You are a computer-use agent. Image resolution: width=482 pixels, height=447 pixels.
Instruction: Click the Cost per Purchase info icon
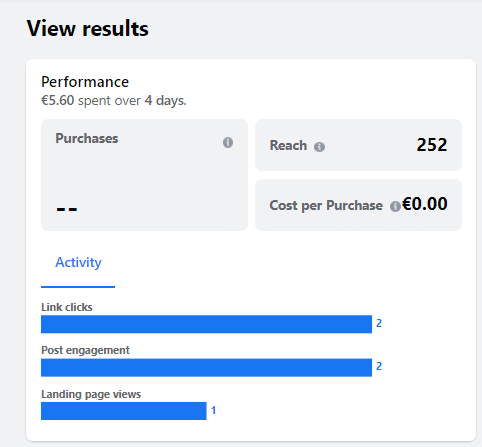pyautogui.click(x=395, y=207)
